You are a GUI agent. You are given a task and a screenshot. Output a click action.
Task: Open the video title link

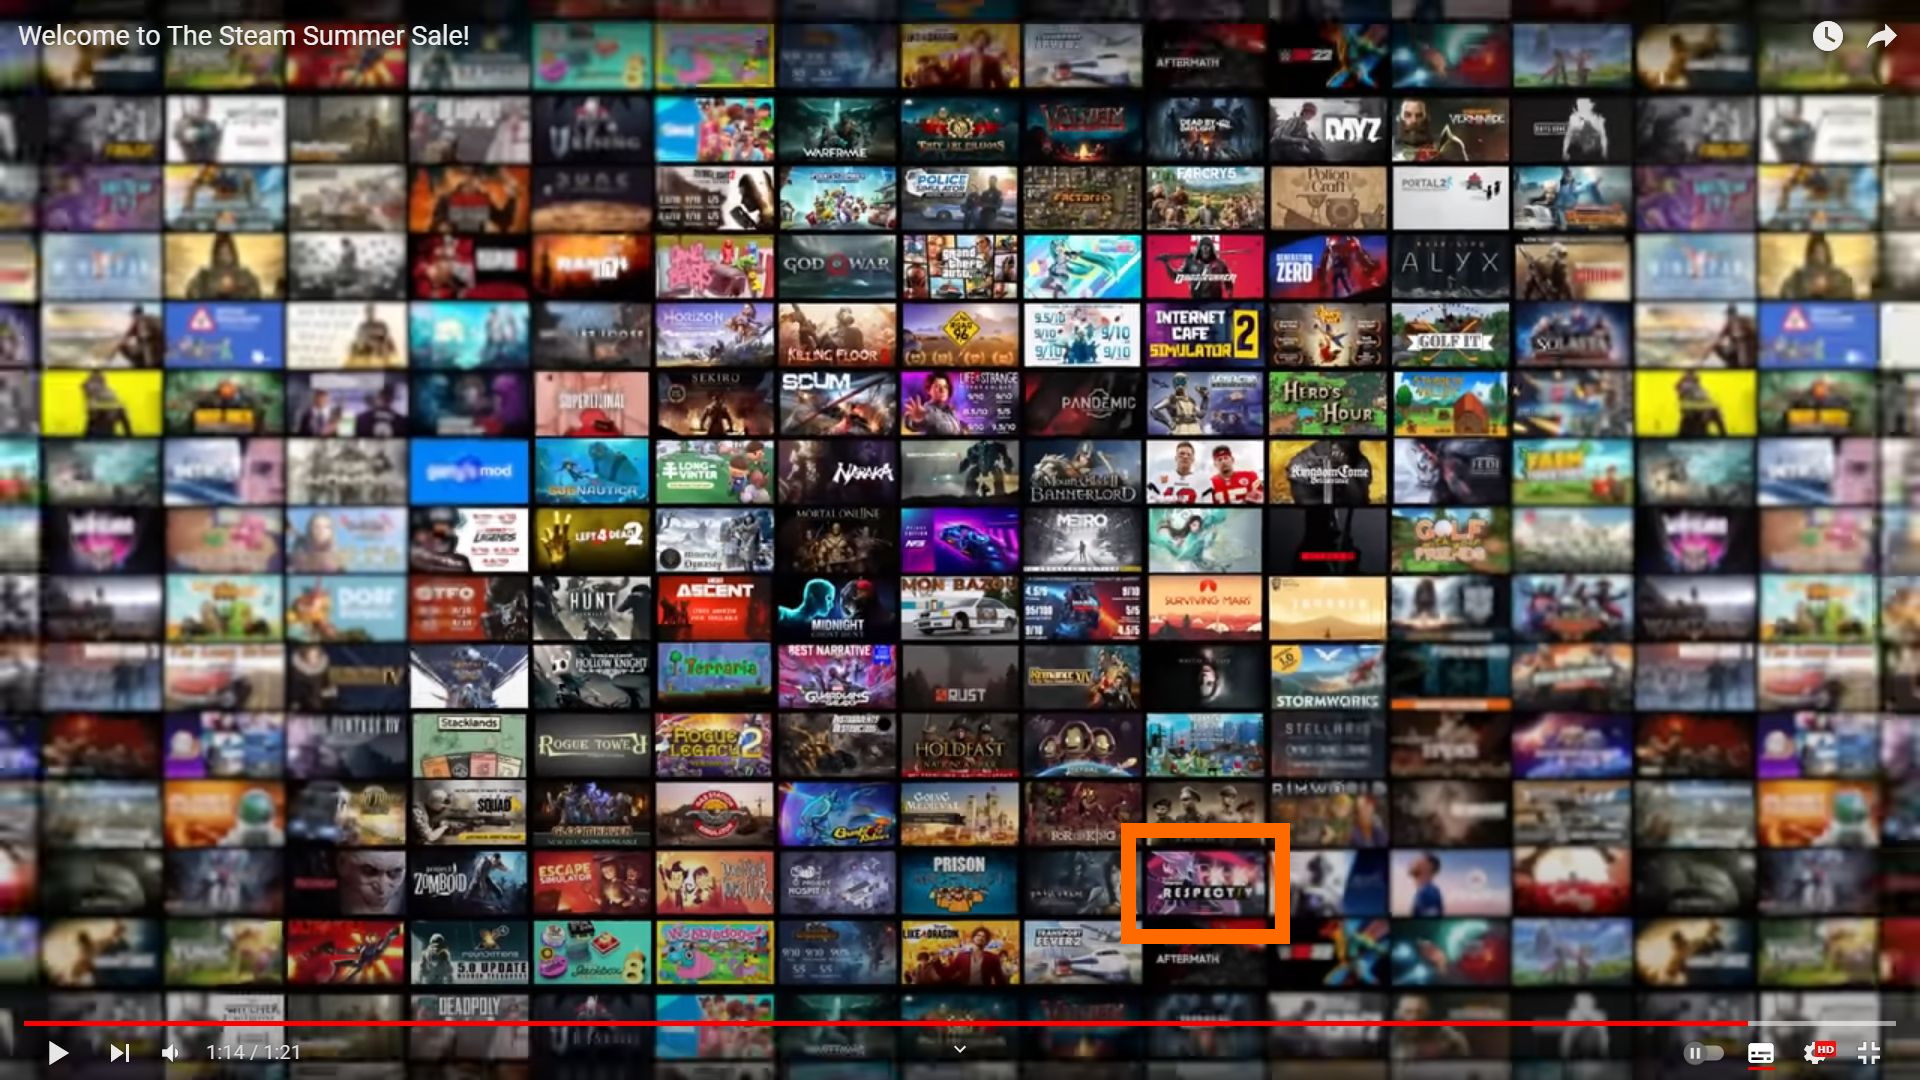(243, 36)
